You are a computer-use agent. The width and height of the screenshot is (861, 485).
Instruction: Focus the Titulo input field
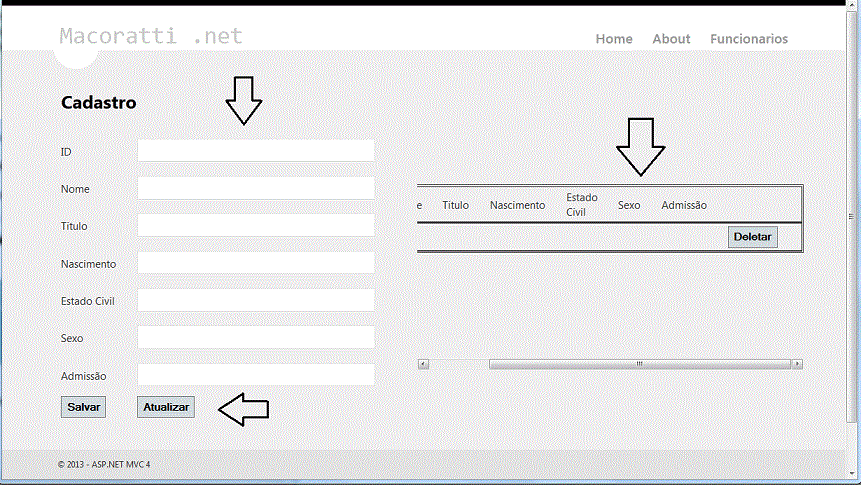coord(256,226)
